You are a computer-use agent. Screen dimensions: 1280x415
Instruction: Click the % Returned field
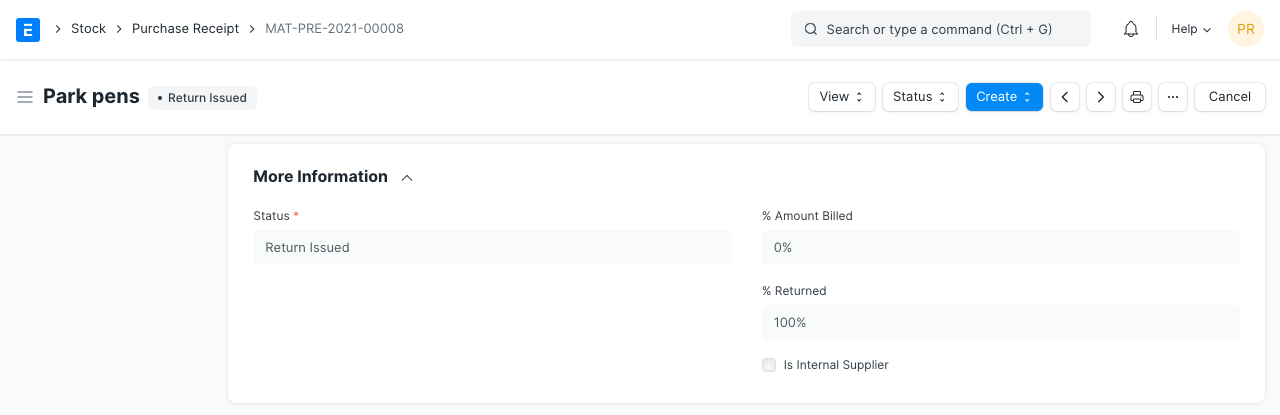[1000, 323]
